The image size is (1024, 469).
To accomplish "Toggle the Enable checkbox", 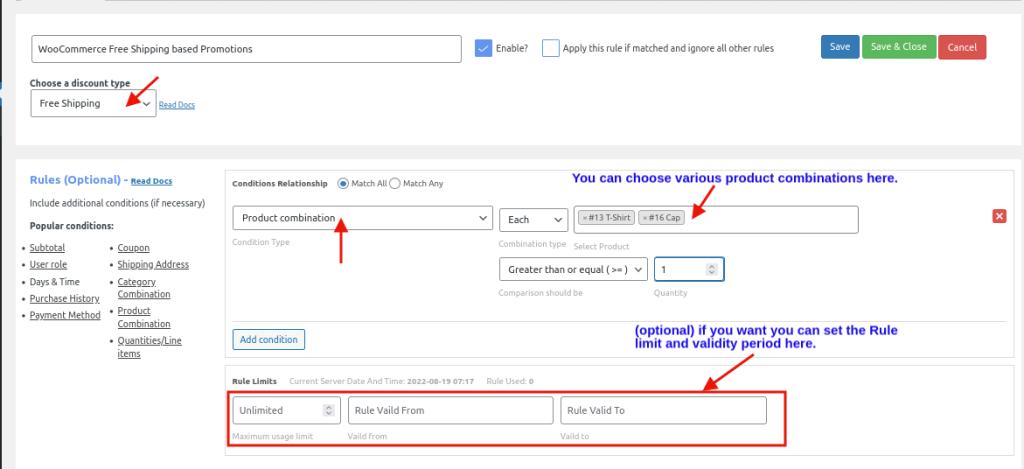I will pyautogui.click(x=483, y=48).
